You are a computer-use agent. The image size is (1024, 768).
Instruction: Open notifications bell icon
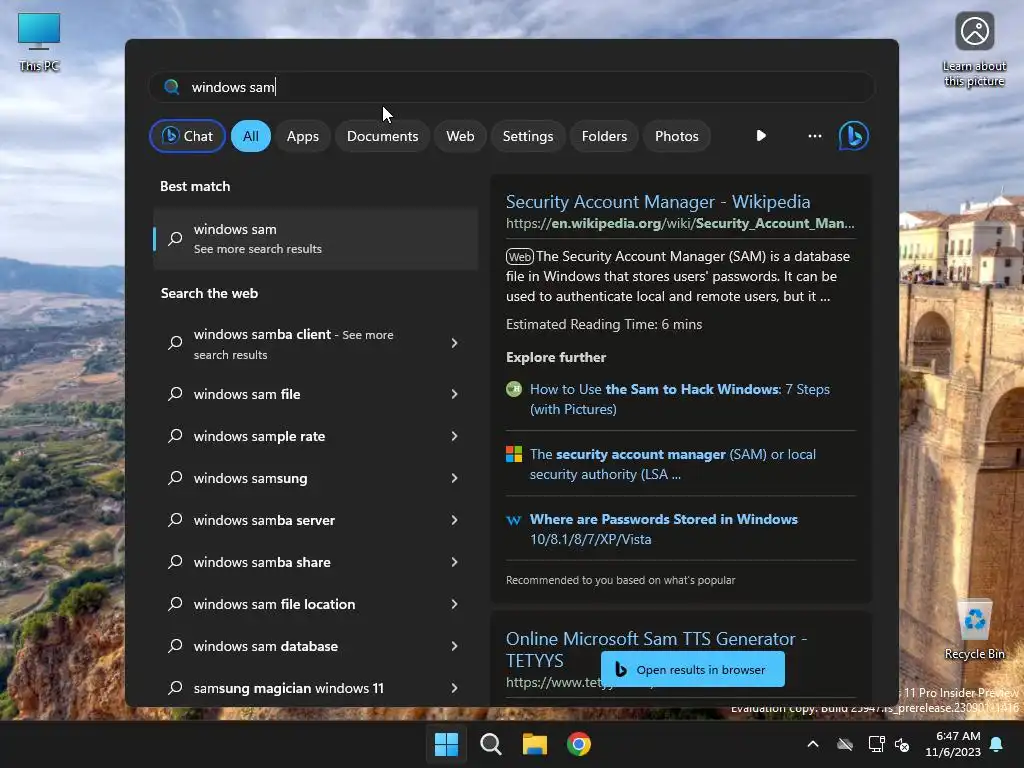[x=996, y=744]
